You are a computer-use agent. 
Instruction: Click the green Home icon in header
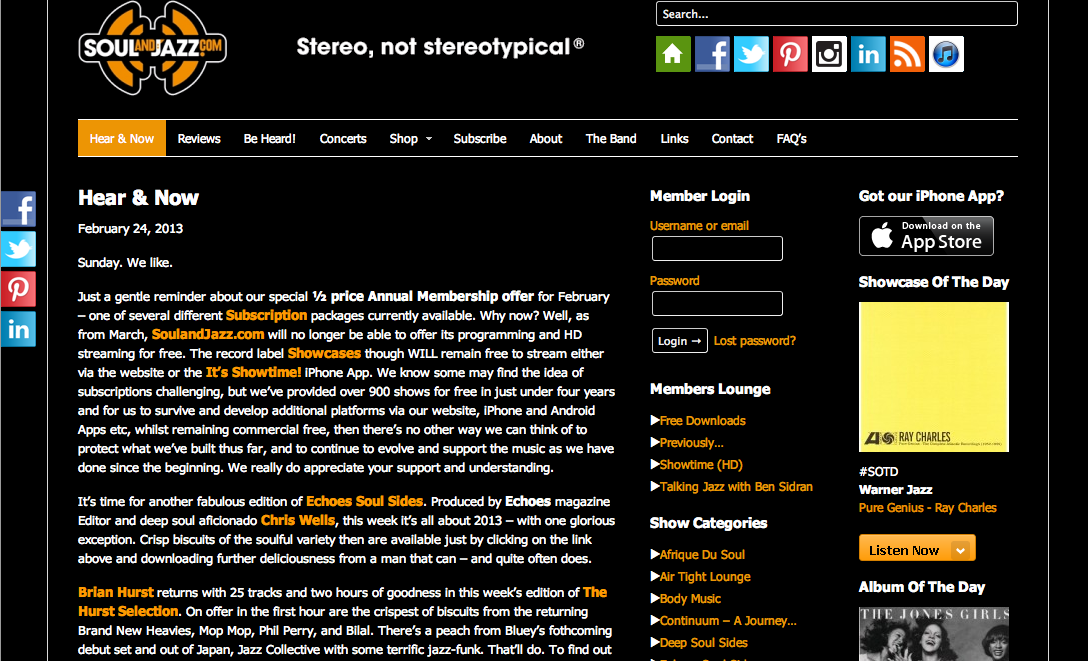[673, 54]
